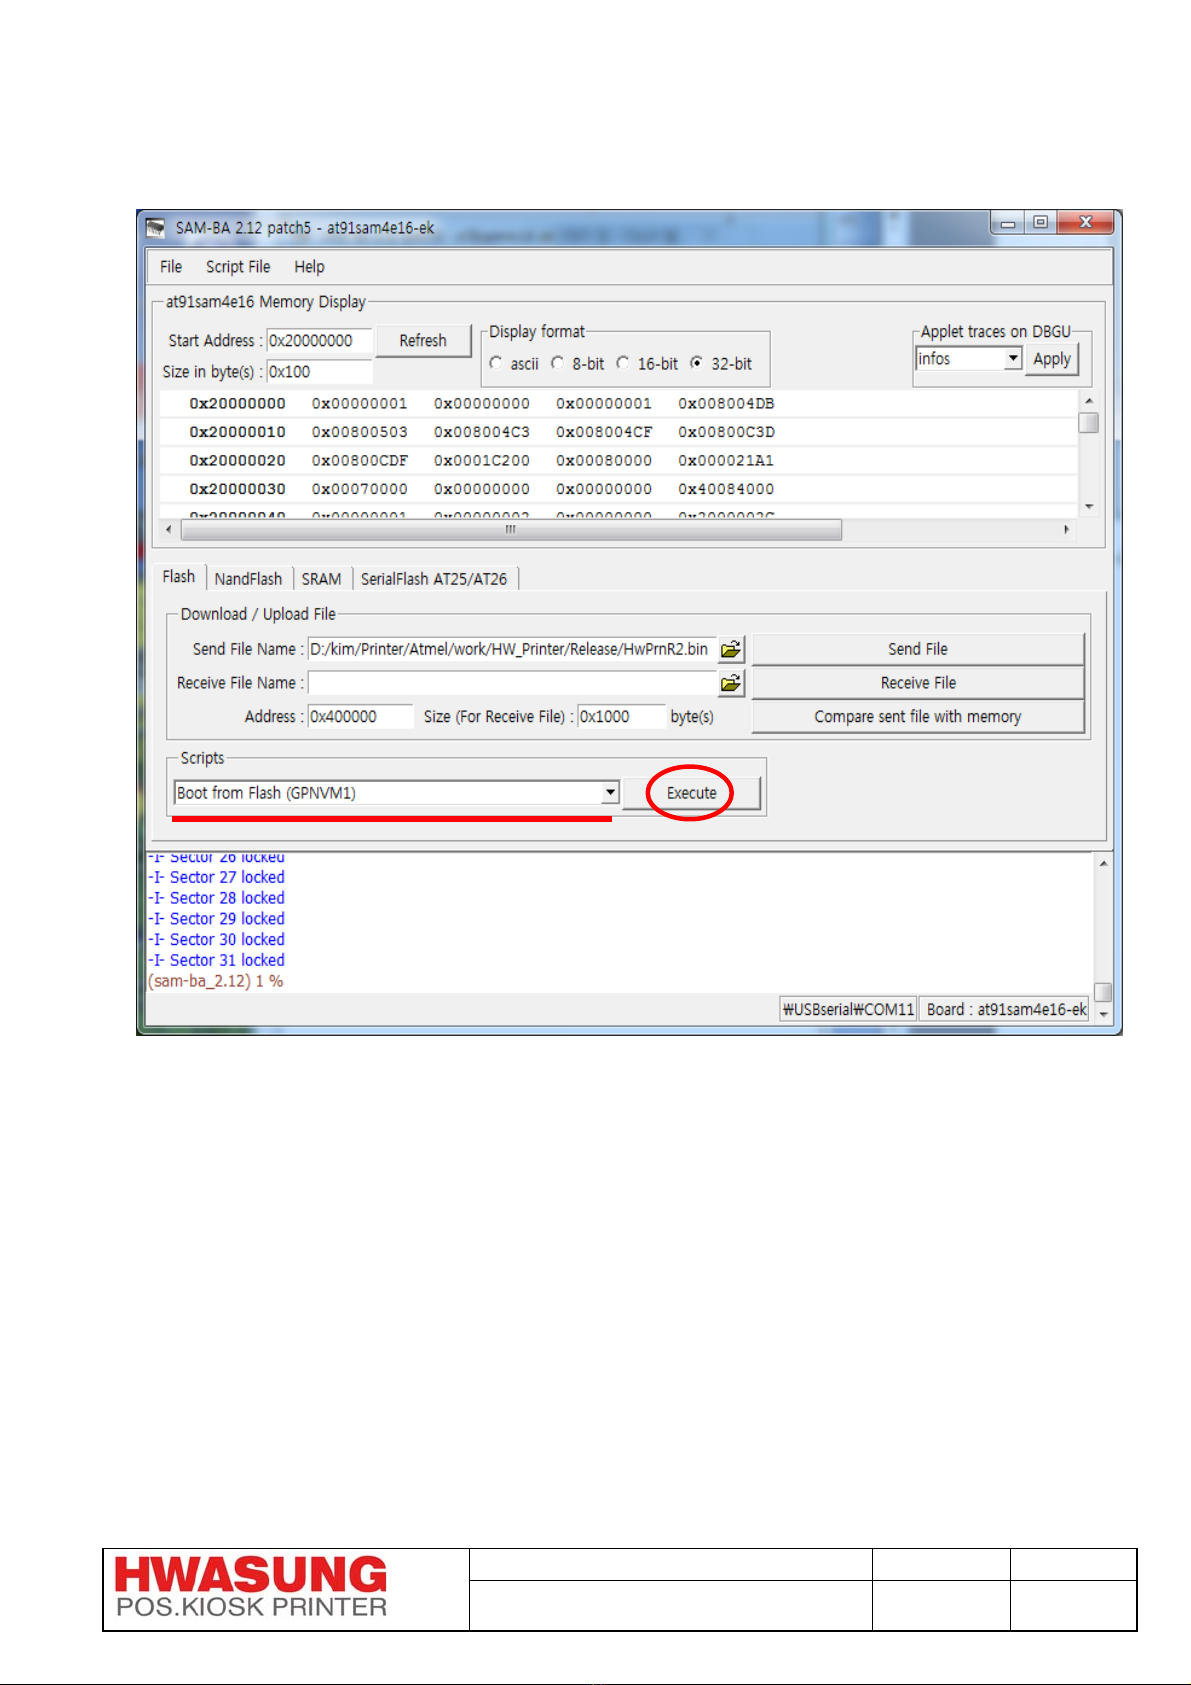Screen dimensions: 1191x1685
Task: Click log console scroll down arrow
Action: [x=1103, y=1013]
